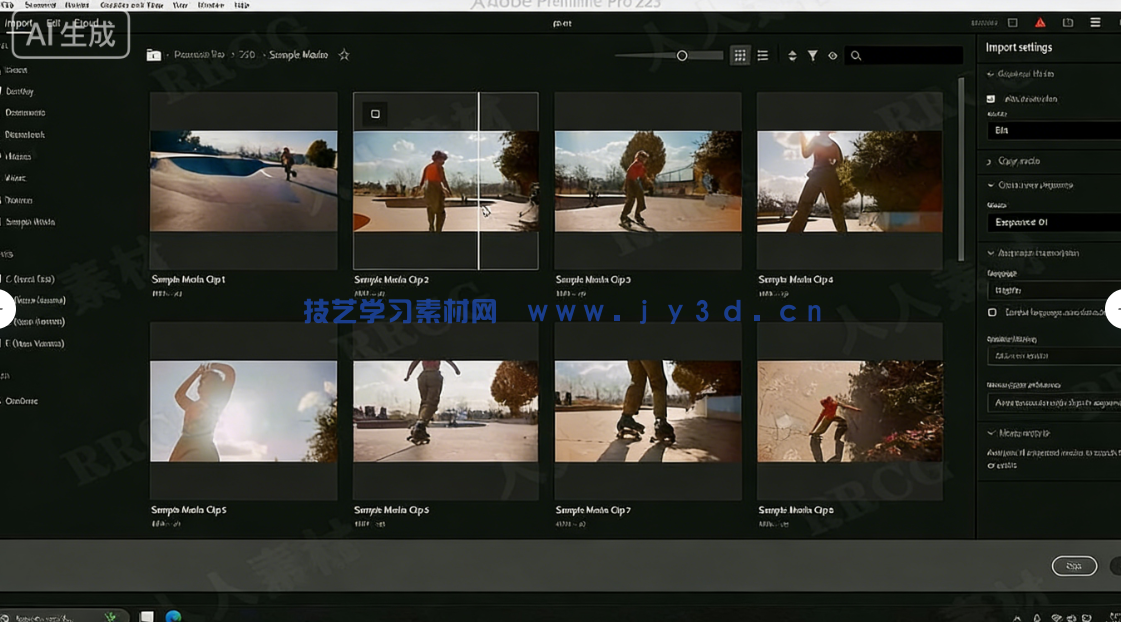
Task: Click the preview eye icon near search
Action: (832, 55)
